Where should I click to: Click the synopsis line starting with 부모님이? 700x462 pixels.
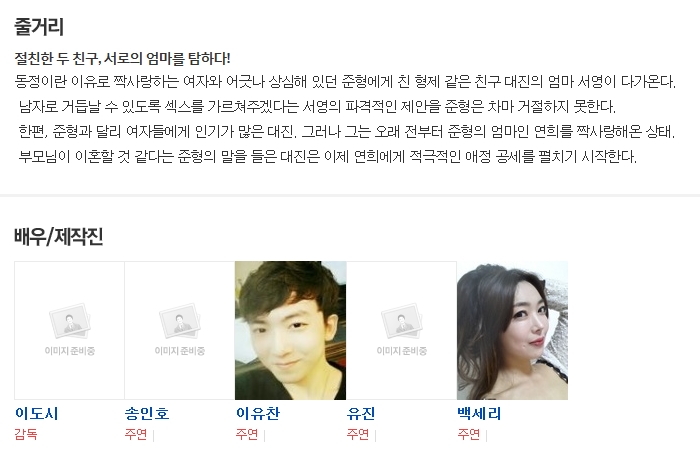coord(328,156)
